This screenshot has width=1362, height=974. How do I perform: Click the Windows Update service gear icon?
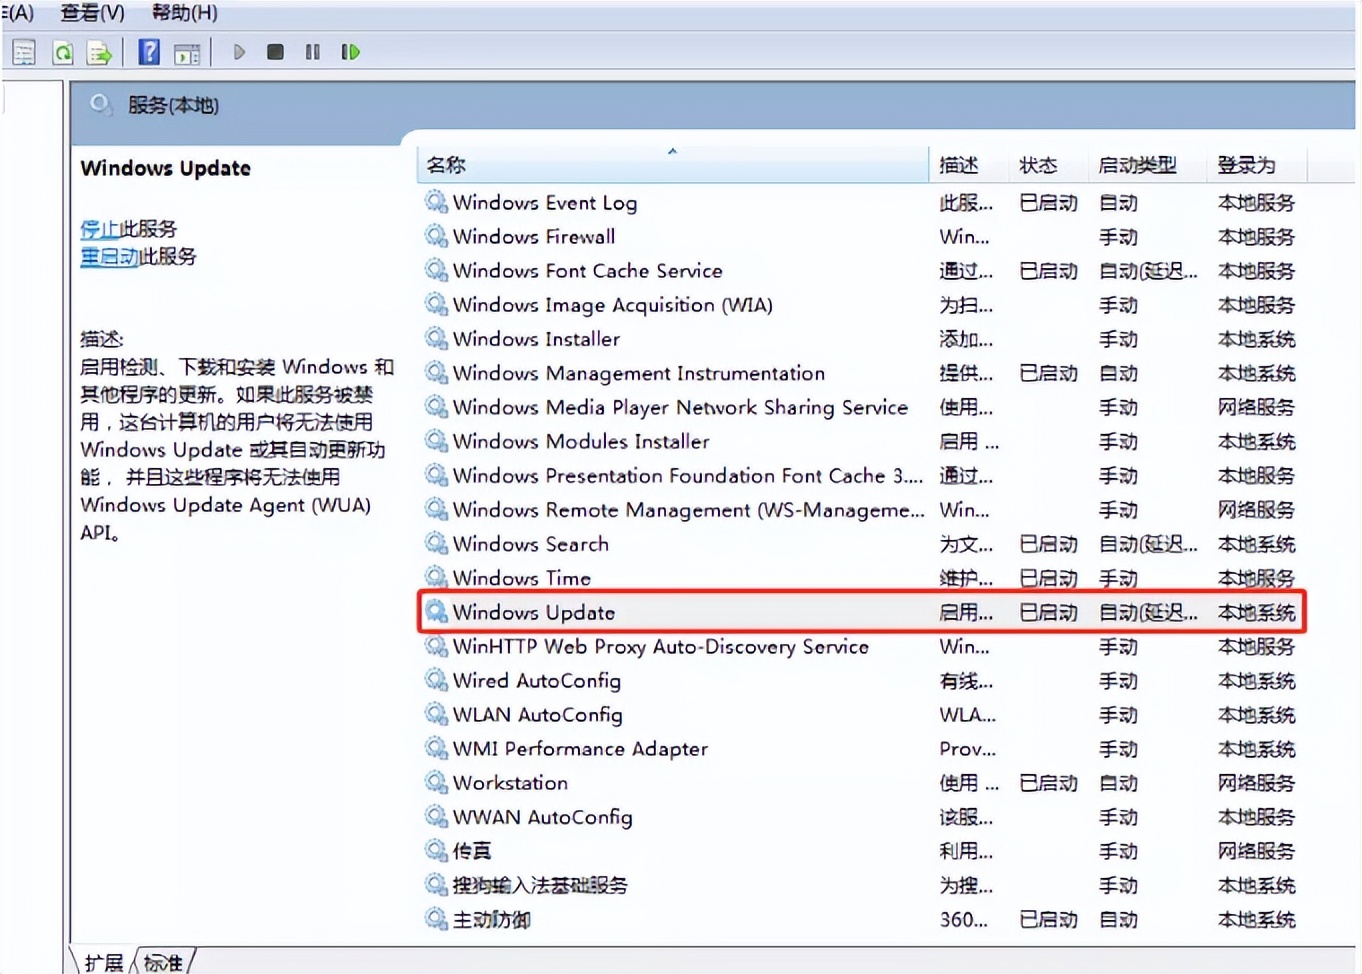click(436, 612)
